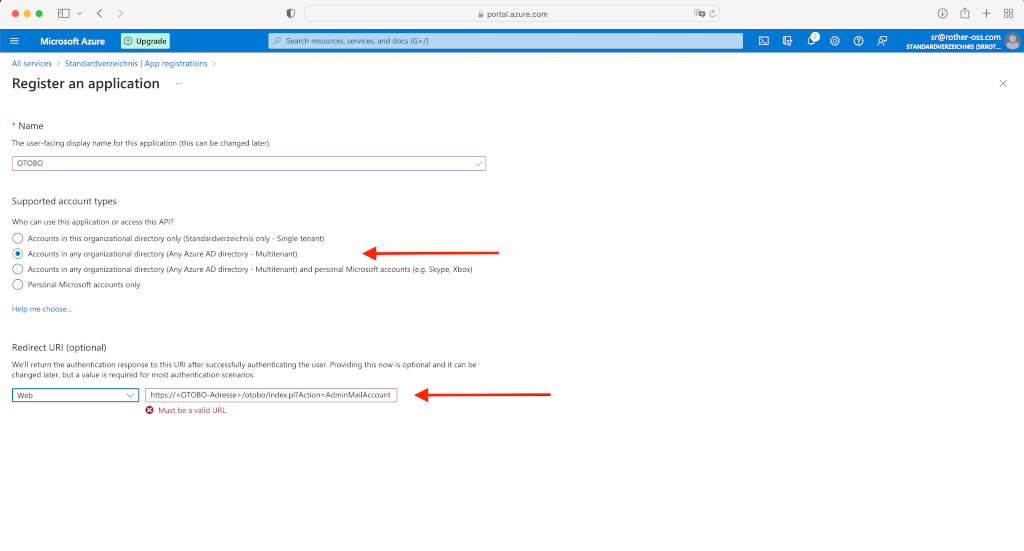This screenshot has height=551, width=1024.
Task: Click the sr@rother-oss.com account name
Action: [965, 37]
